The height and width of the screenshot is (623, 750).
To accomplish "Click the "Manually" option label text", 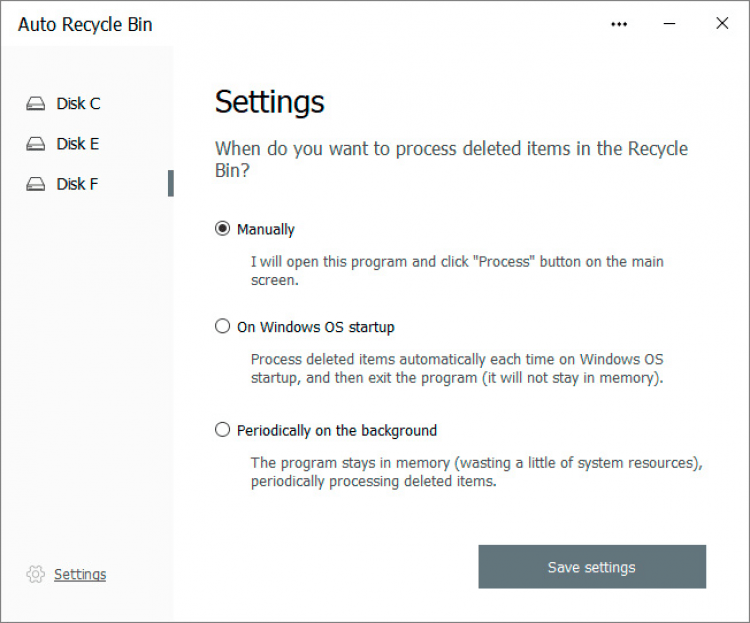I will point(266,230).
